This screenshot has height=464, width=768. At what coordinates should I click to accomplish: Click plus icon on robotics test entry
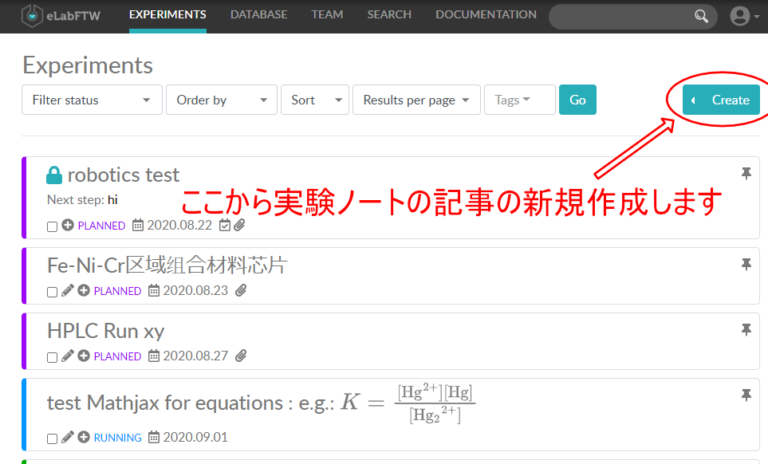(x=67, y=225)
